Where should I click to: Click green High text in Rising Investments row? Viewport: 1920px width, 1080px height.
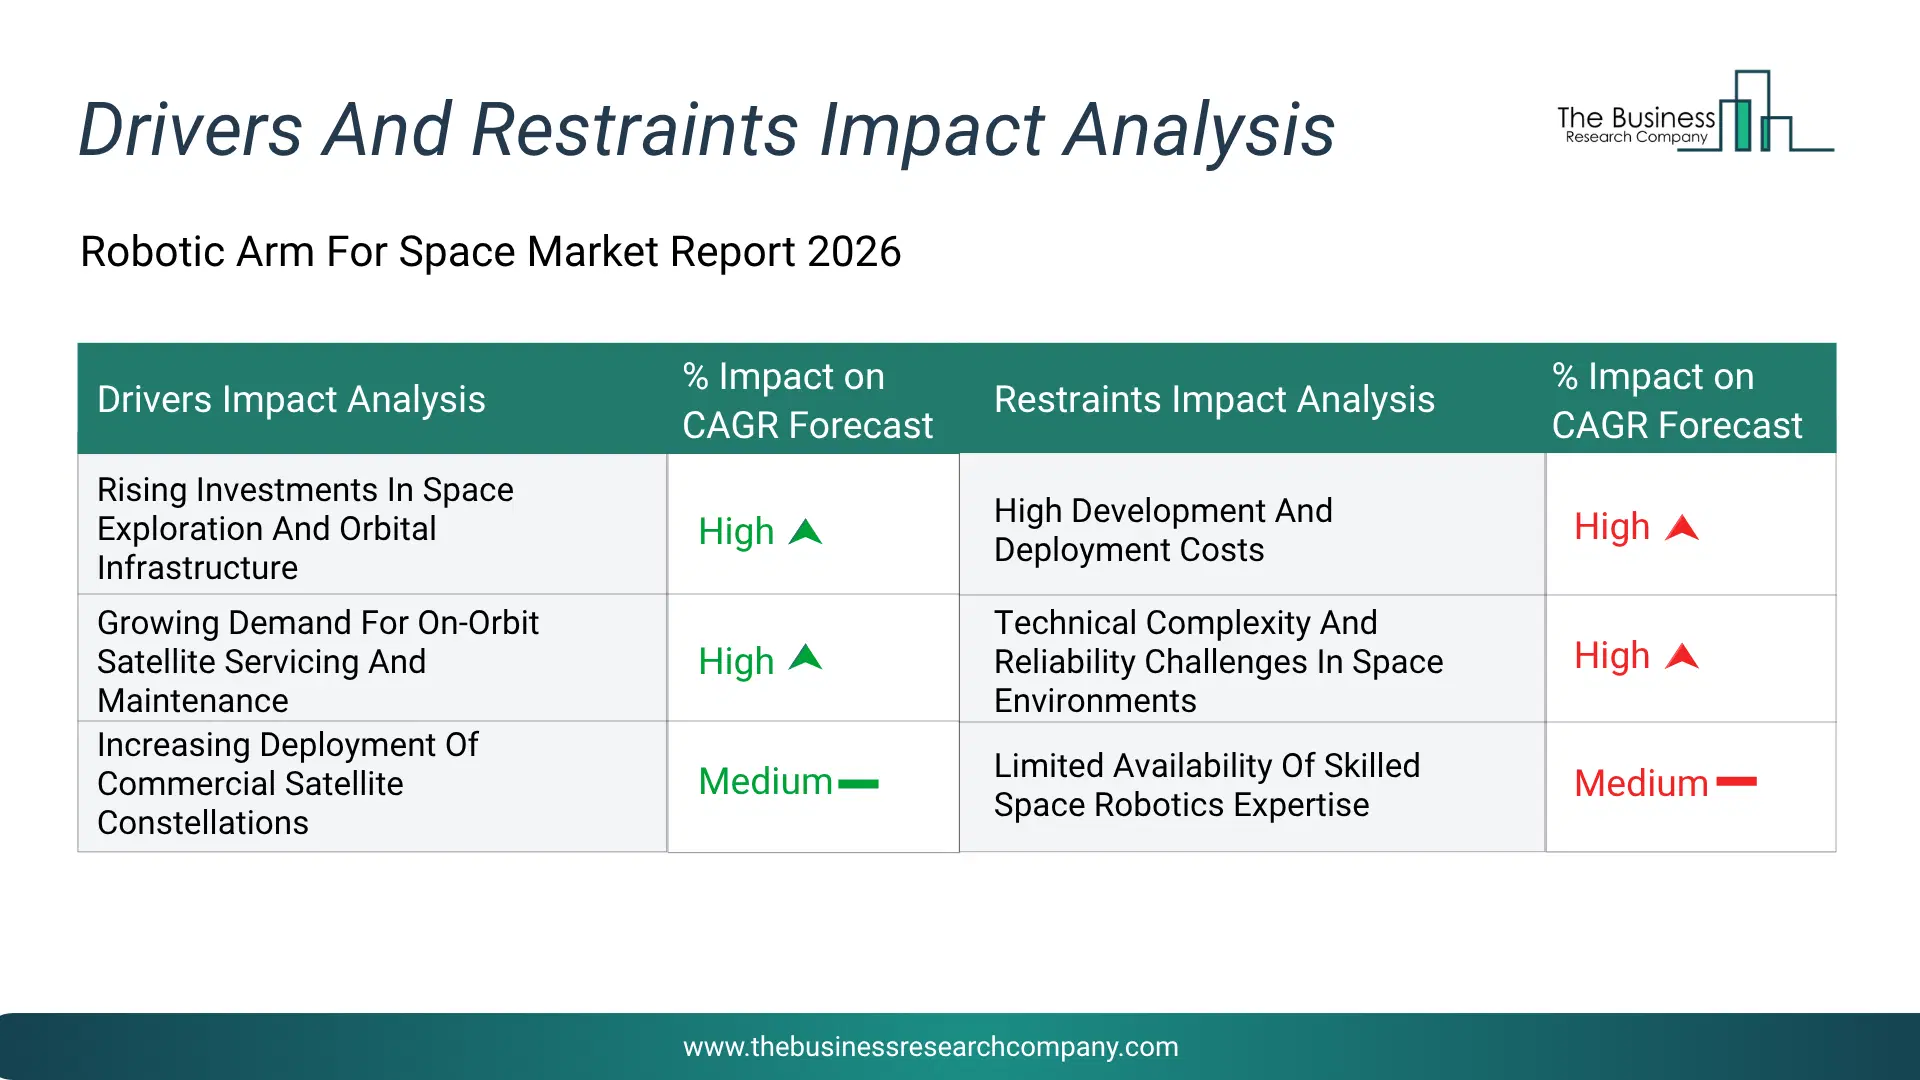pyautogui.click(x=736, y=532)
